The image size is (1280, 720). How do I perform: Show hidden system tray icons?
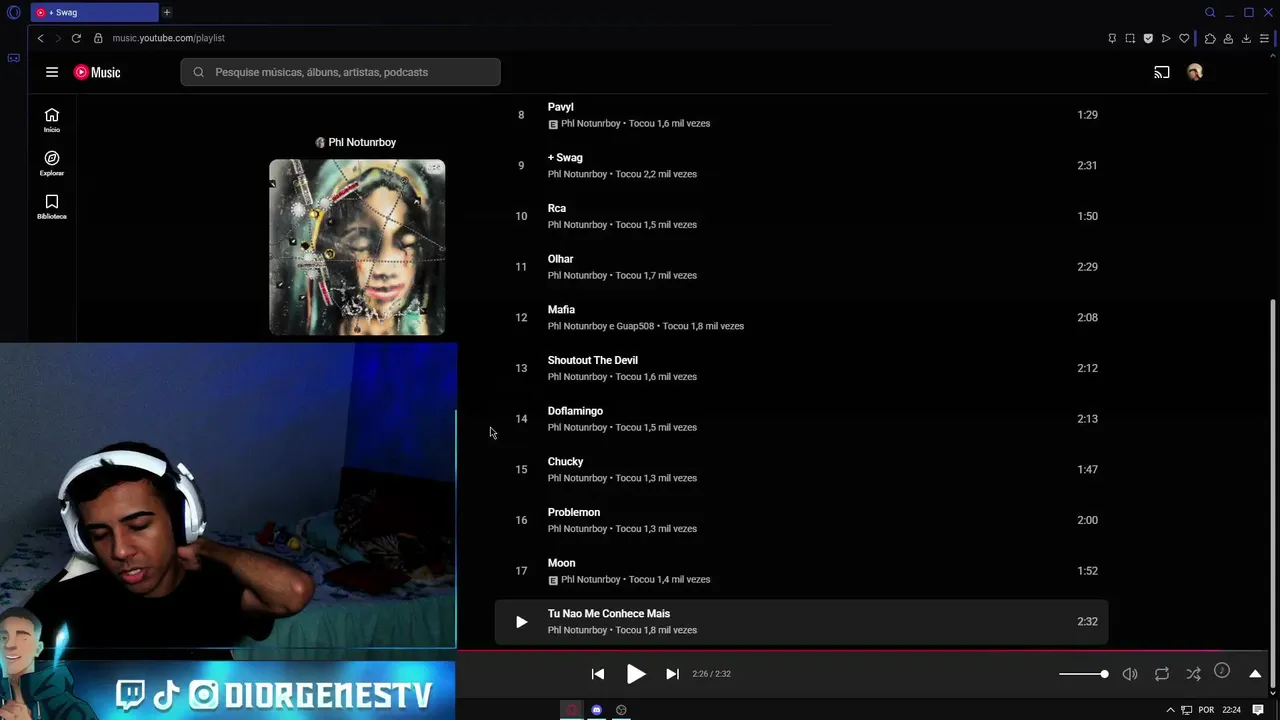pyautogui.click(x=1170, y=710)
